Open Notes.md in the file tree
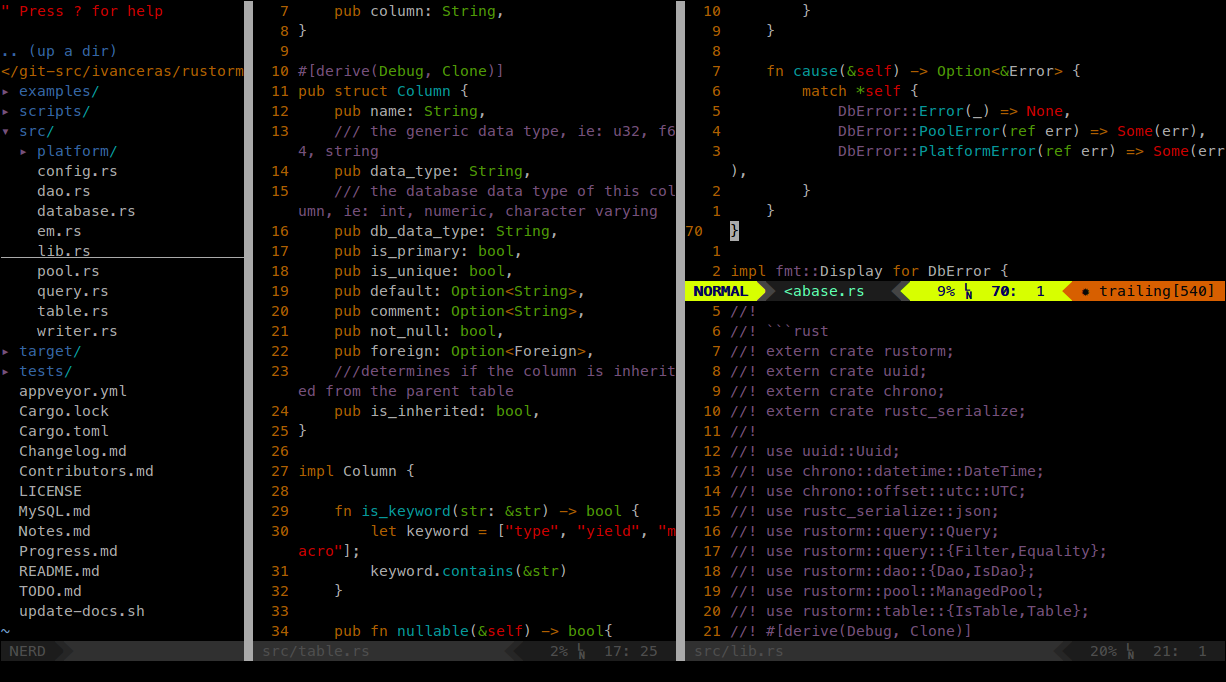Image resolution: width=1226 pixels, height=682 pixels. 55,531
